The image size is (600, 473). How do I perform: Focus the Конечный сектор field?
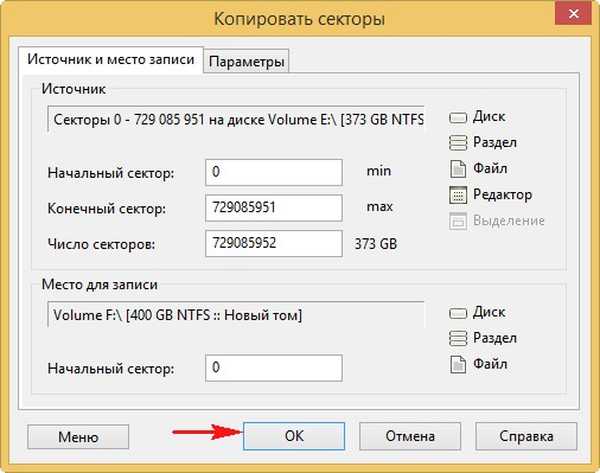(x=274, y=208)
